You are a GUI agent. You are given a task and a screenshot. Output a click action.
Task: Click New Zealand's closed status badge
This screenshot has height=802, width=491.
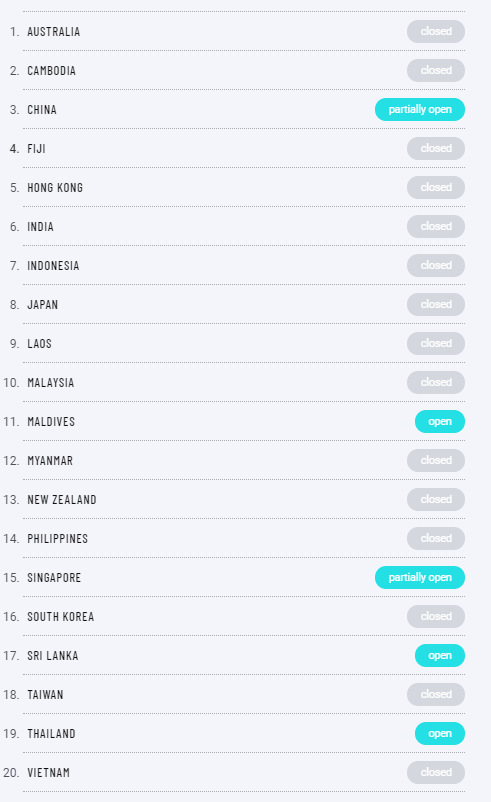tap(436, 500)
